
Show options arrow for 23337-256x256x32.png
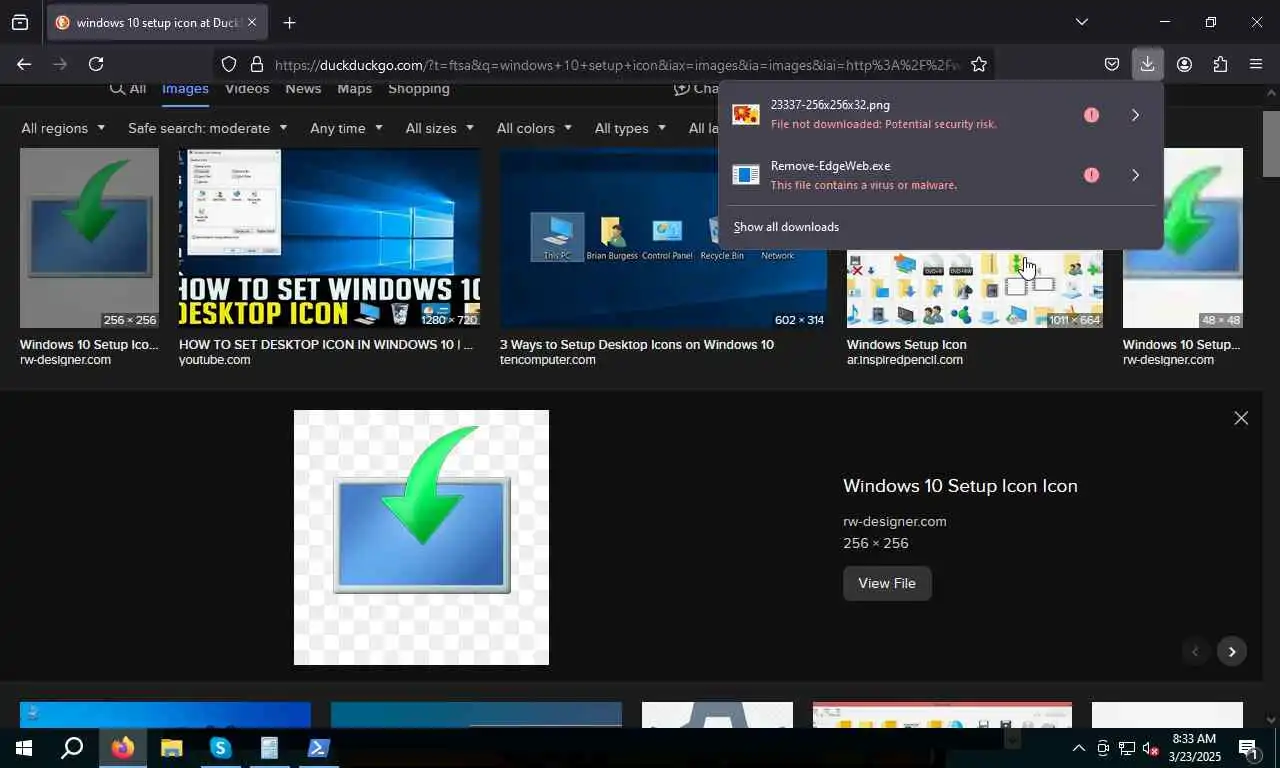click(1135, 115)
